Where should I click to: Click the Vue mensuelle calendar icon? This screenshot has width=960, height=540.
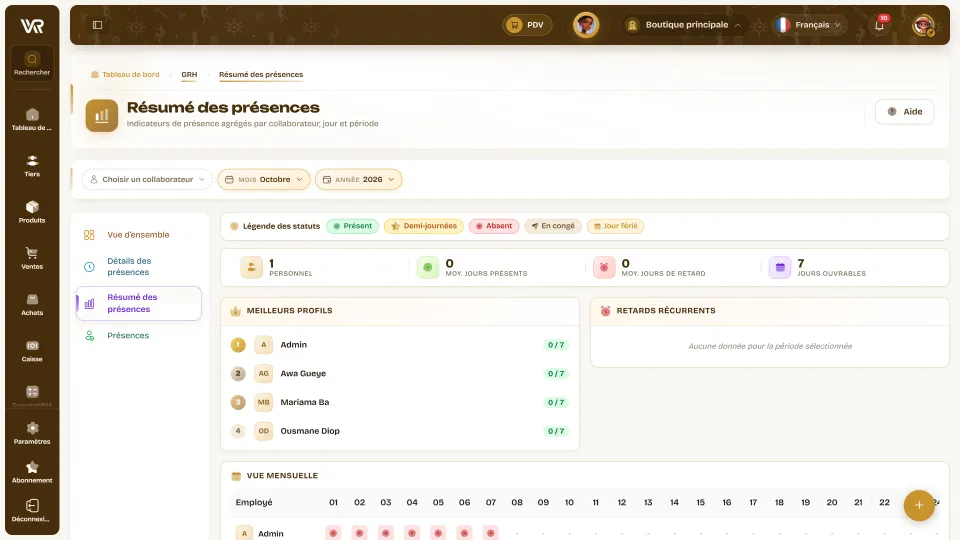pos(236,476)
